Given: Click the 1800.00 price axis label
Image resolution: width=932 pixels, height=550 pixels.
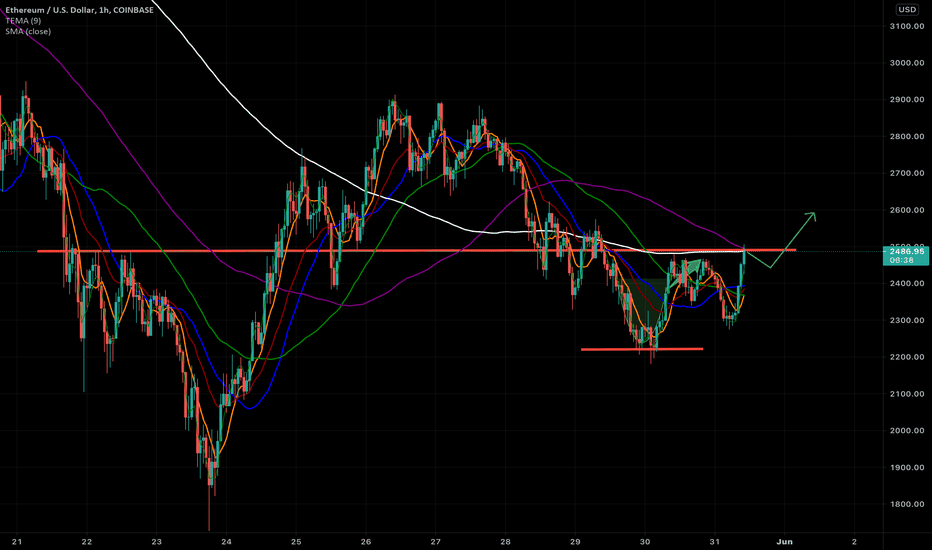Looking at the screenshot, I should 907,505.
